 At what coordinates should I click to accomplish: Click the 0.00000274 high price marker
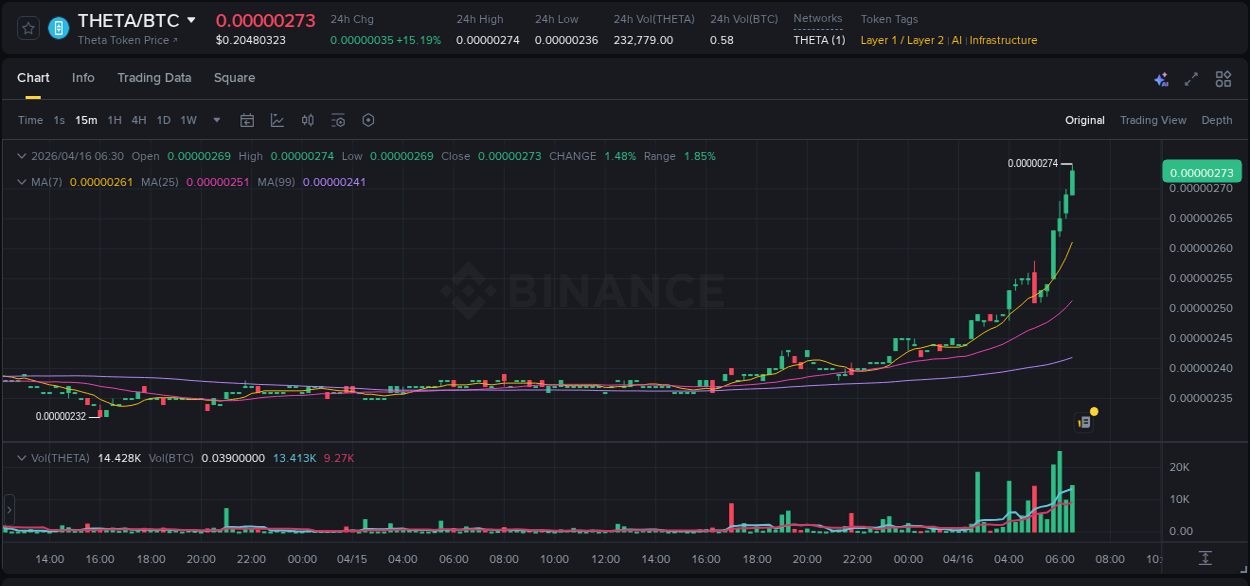pos(1033,163)
